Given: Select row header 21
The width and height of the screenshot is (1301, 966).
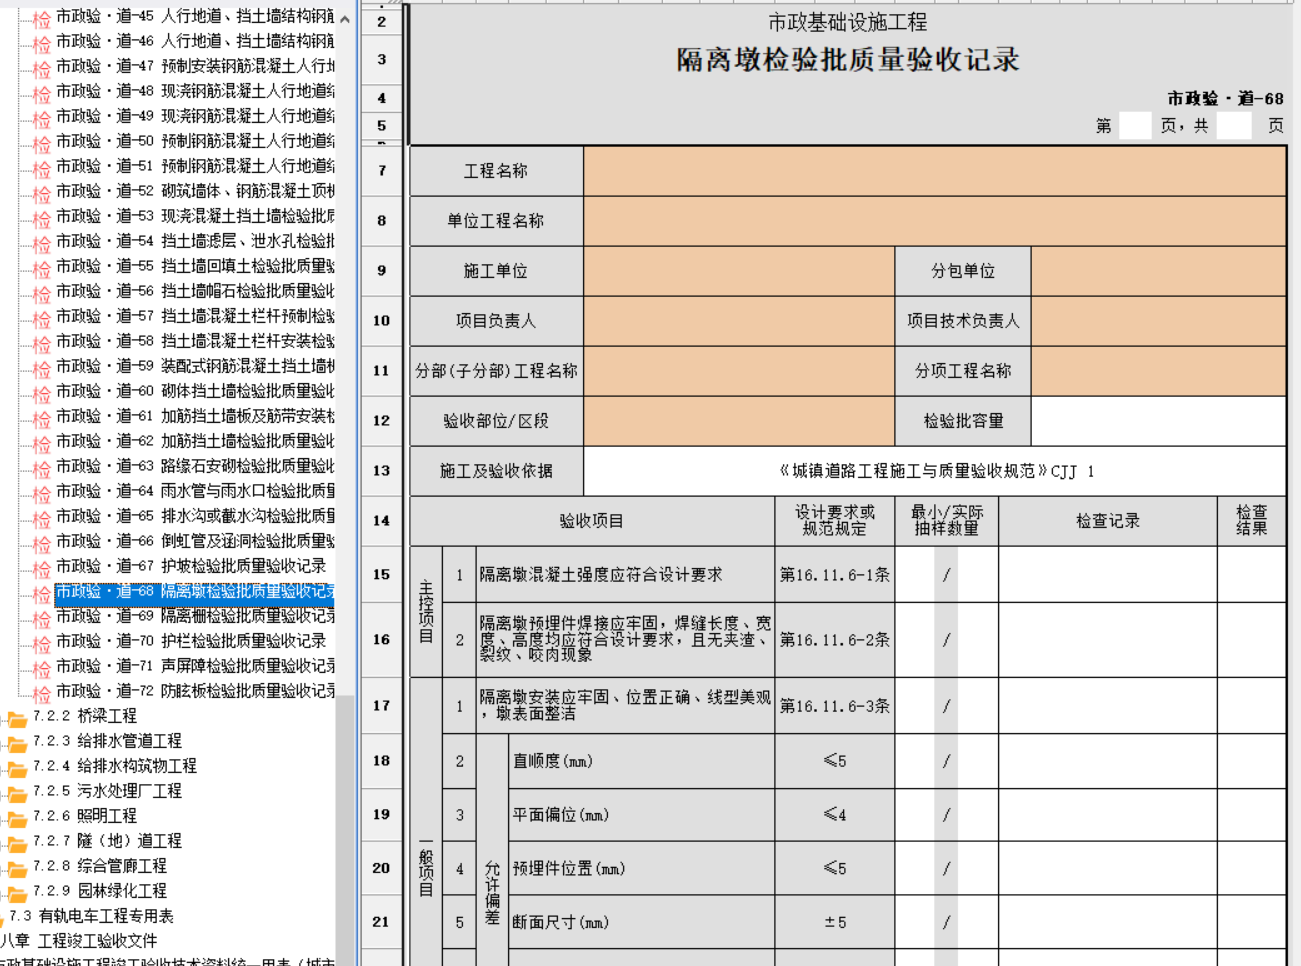Looking at the screenshot, I should [x=381, y=922].
